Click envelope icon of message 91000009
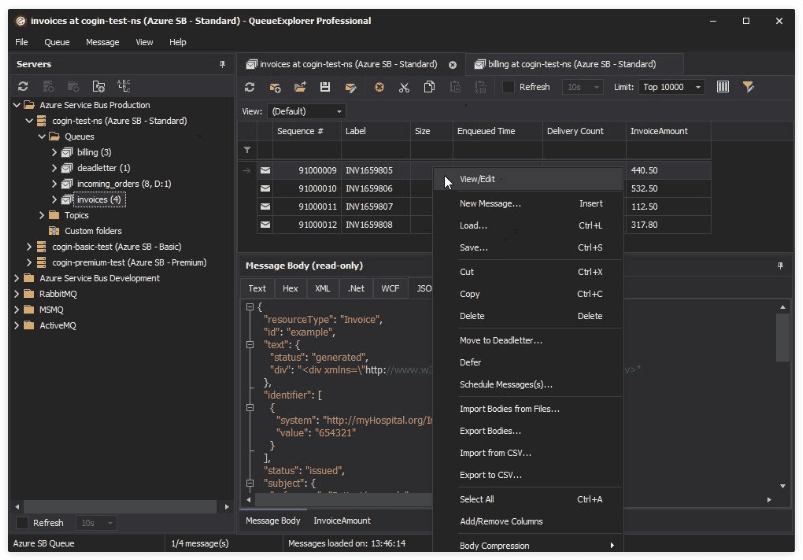This screenshot has width=803, height=560. click(265, 170)
